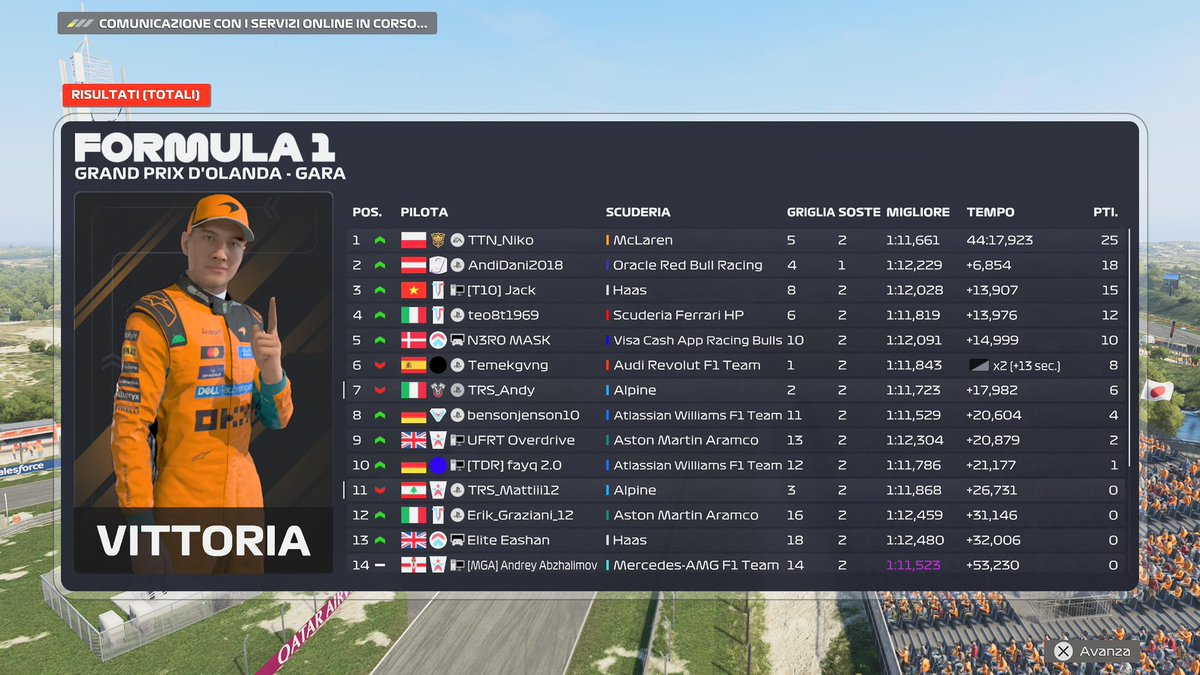Screen dimensions: 1200x675
Task: Click Audi Revolut F1 Team name
Action: [687, 365]
